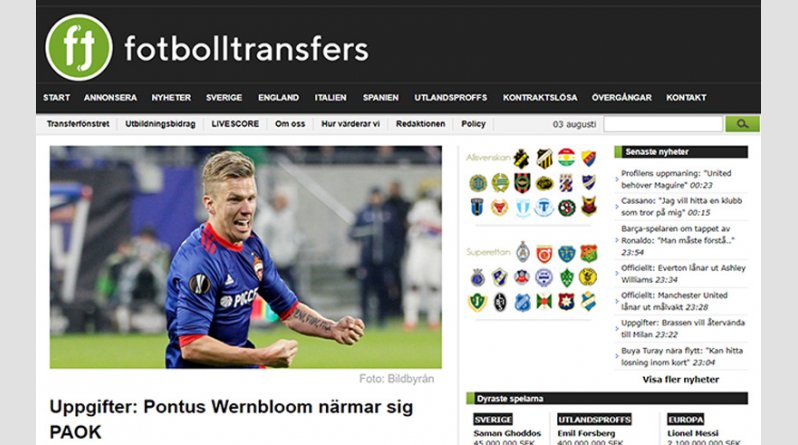Open the Degerfors red crest in Superettan

tap(544, 253)
